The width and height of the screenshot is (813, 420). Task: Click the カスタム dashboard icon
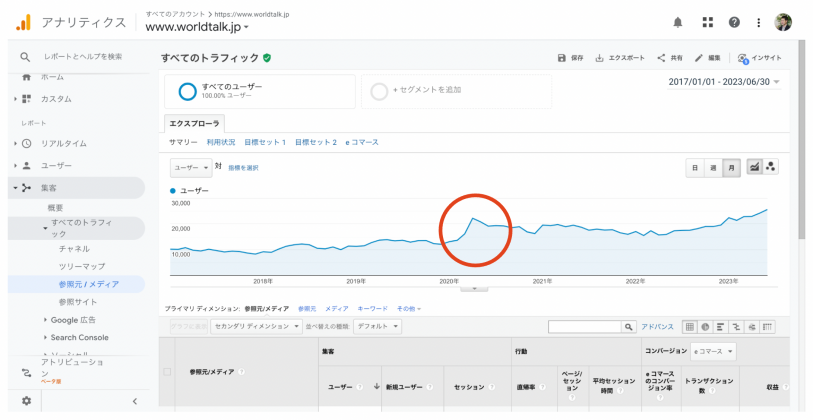(26, 99)
